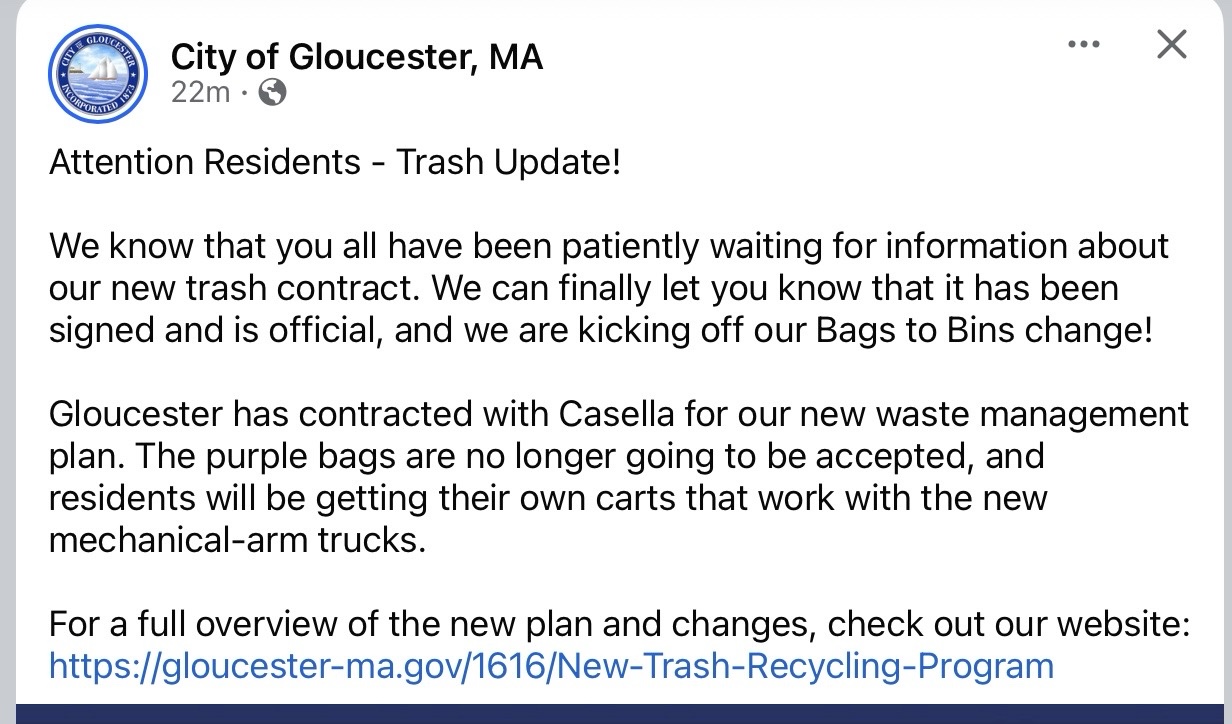
Task: Click the globe public audience icon
Action: click(271, 92)
